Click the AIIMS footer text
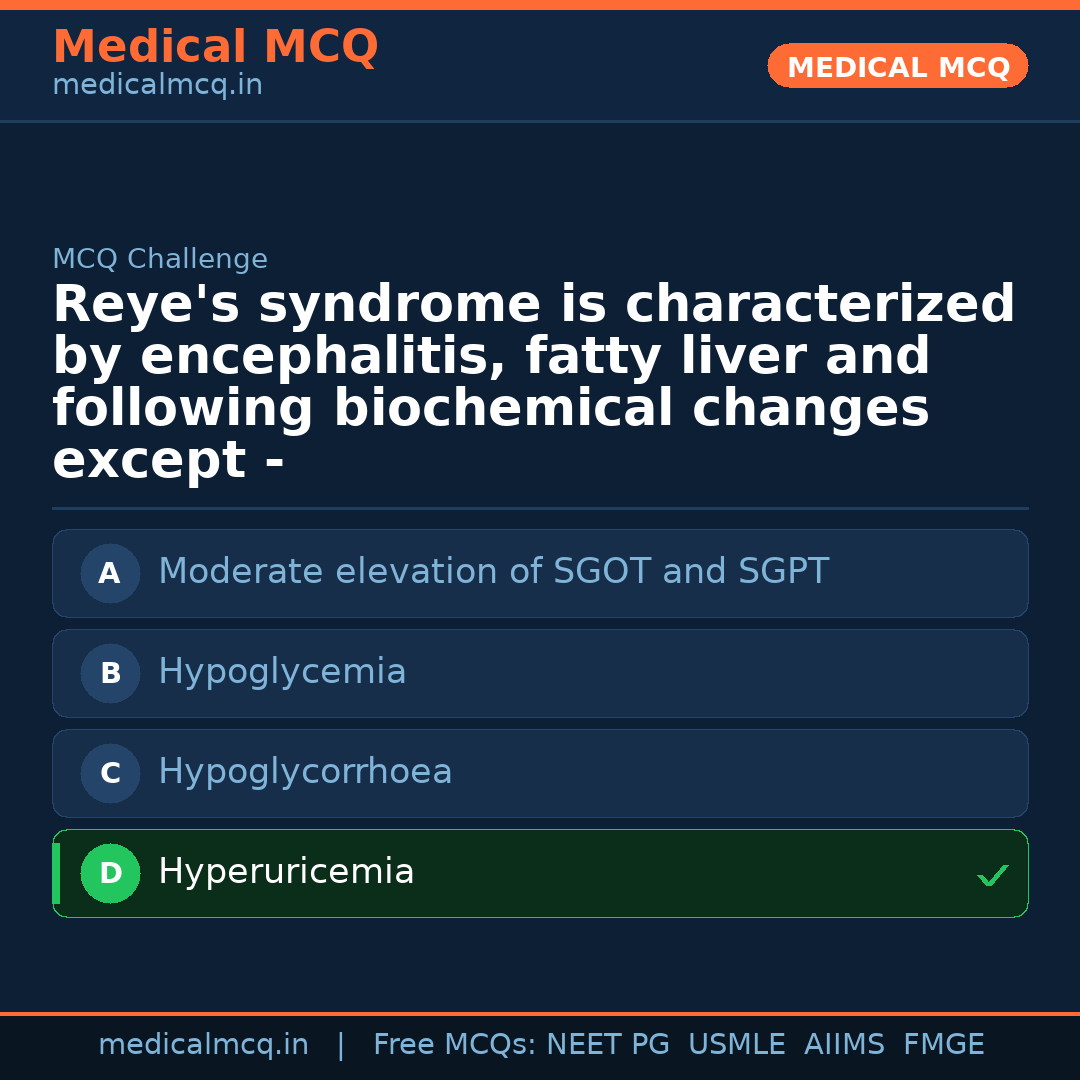Viewport: 1080px width, 1080px height. tap(844, 1045)
